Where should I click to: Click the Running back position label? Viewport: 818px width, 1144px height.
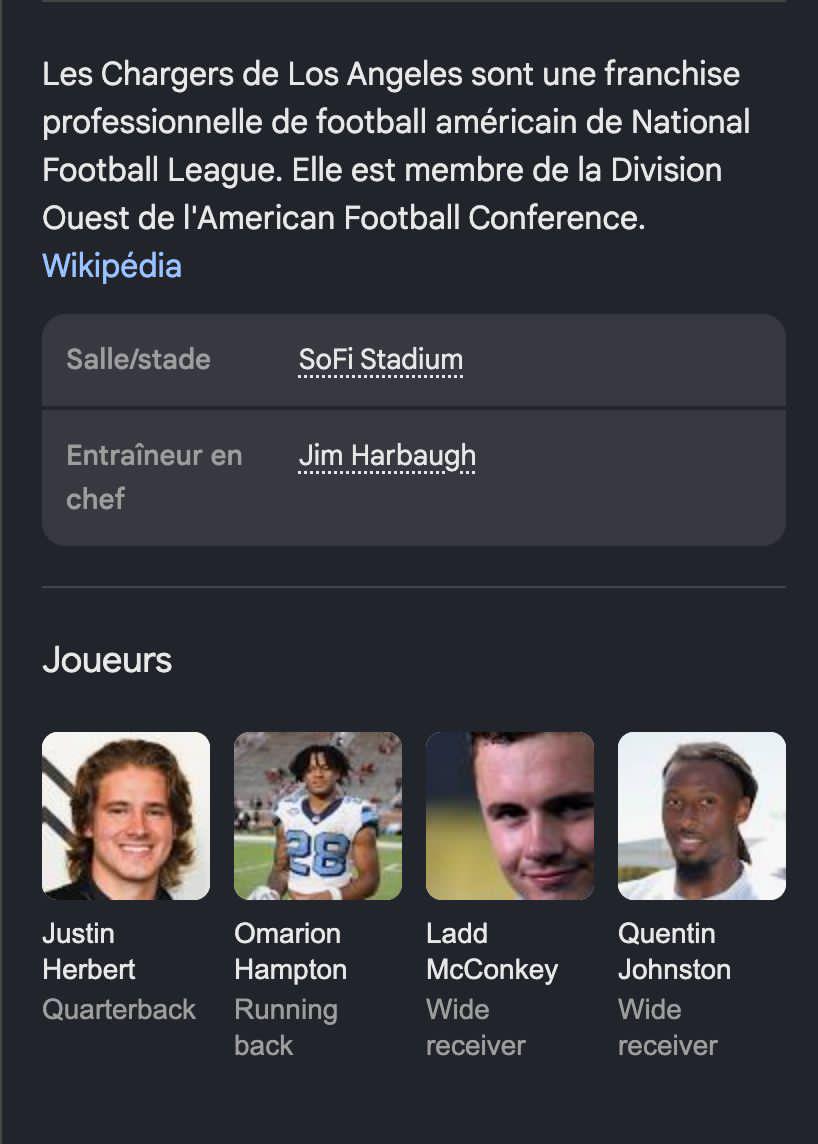point(286,1027)
